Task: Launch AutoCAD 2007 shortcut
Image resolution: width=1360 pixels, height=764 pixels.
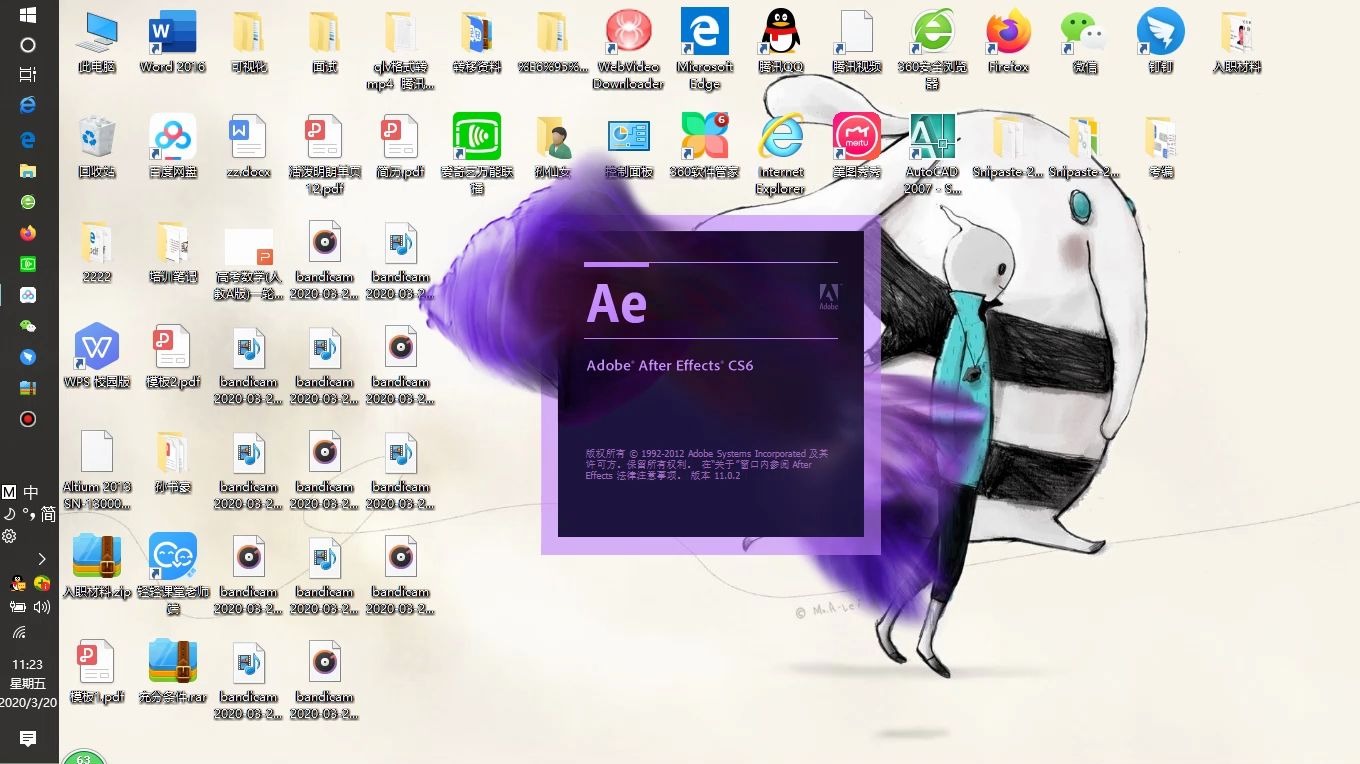Action: click(x=932, y=154)
